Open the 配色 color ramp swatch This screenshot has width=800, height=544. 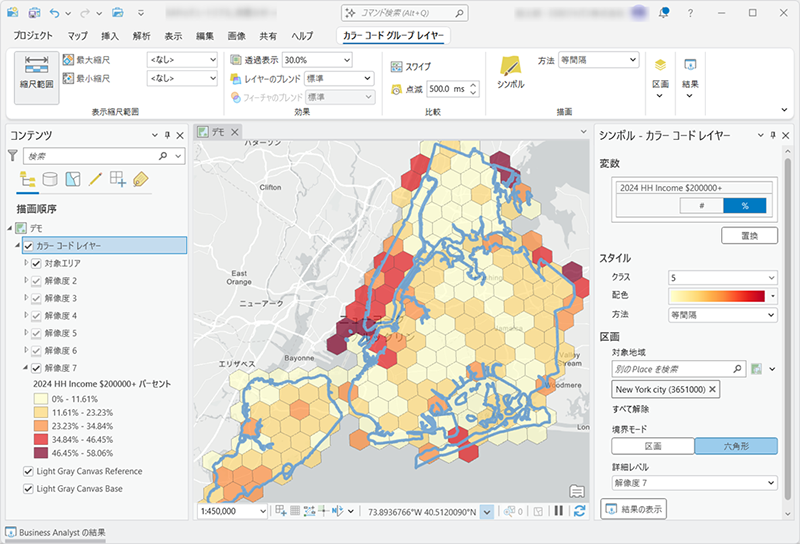click(x=716, y=296)
